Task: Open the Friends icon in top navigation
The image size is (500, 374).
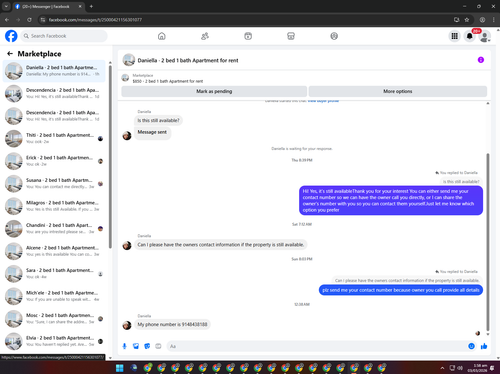Action: click(x=205, y=36)
